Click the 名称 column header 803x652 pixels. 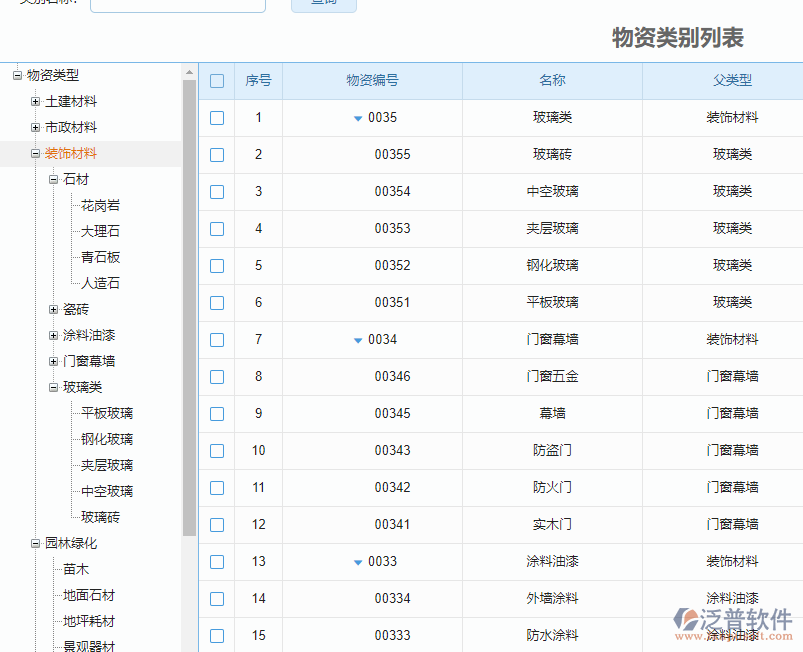(552, 81)
